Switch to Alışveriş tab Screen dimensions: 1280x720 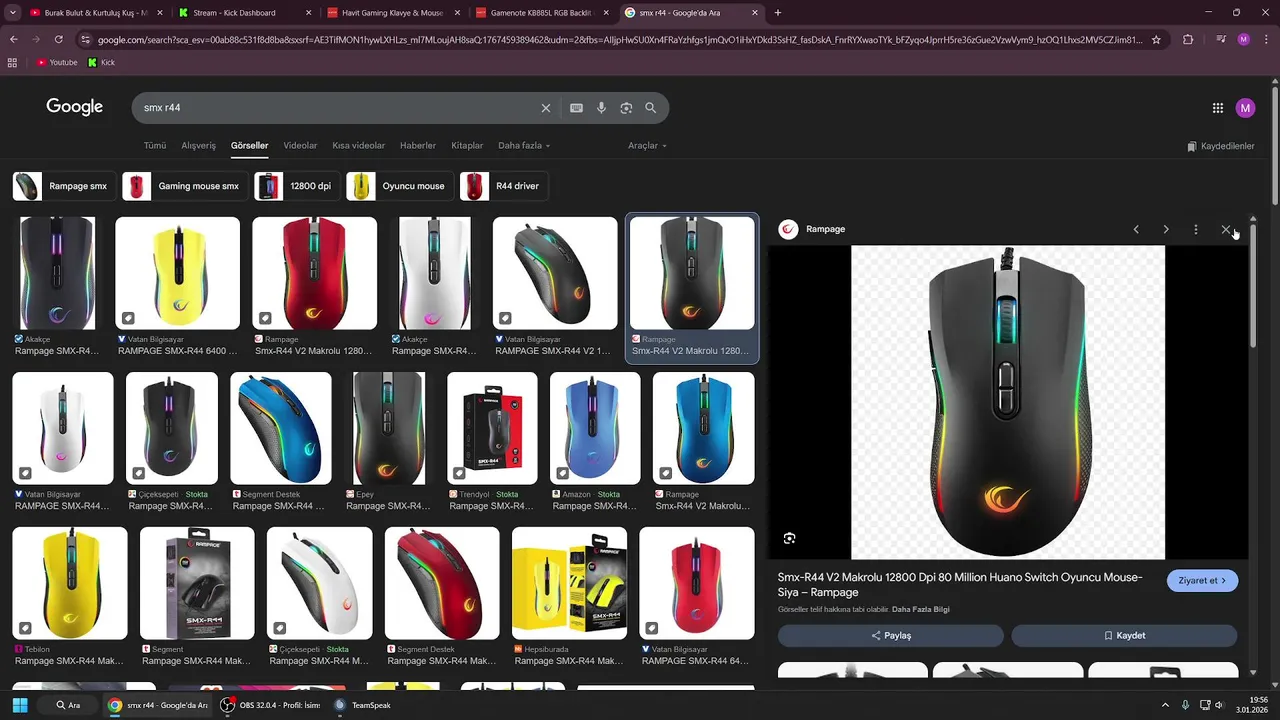[198, 146]
